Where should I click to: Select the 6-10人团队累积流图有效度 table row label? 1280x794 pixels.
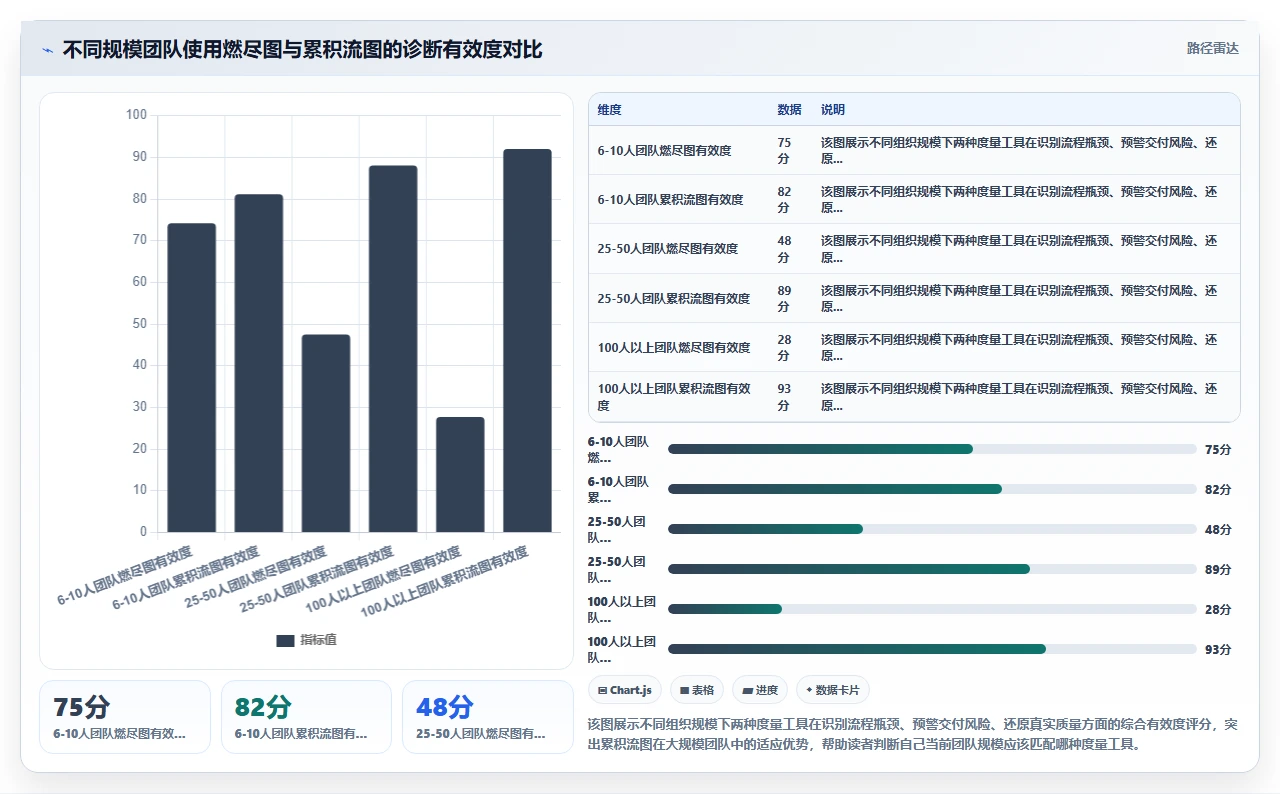coord(670,200)
